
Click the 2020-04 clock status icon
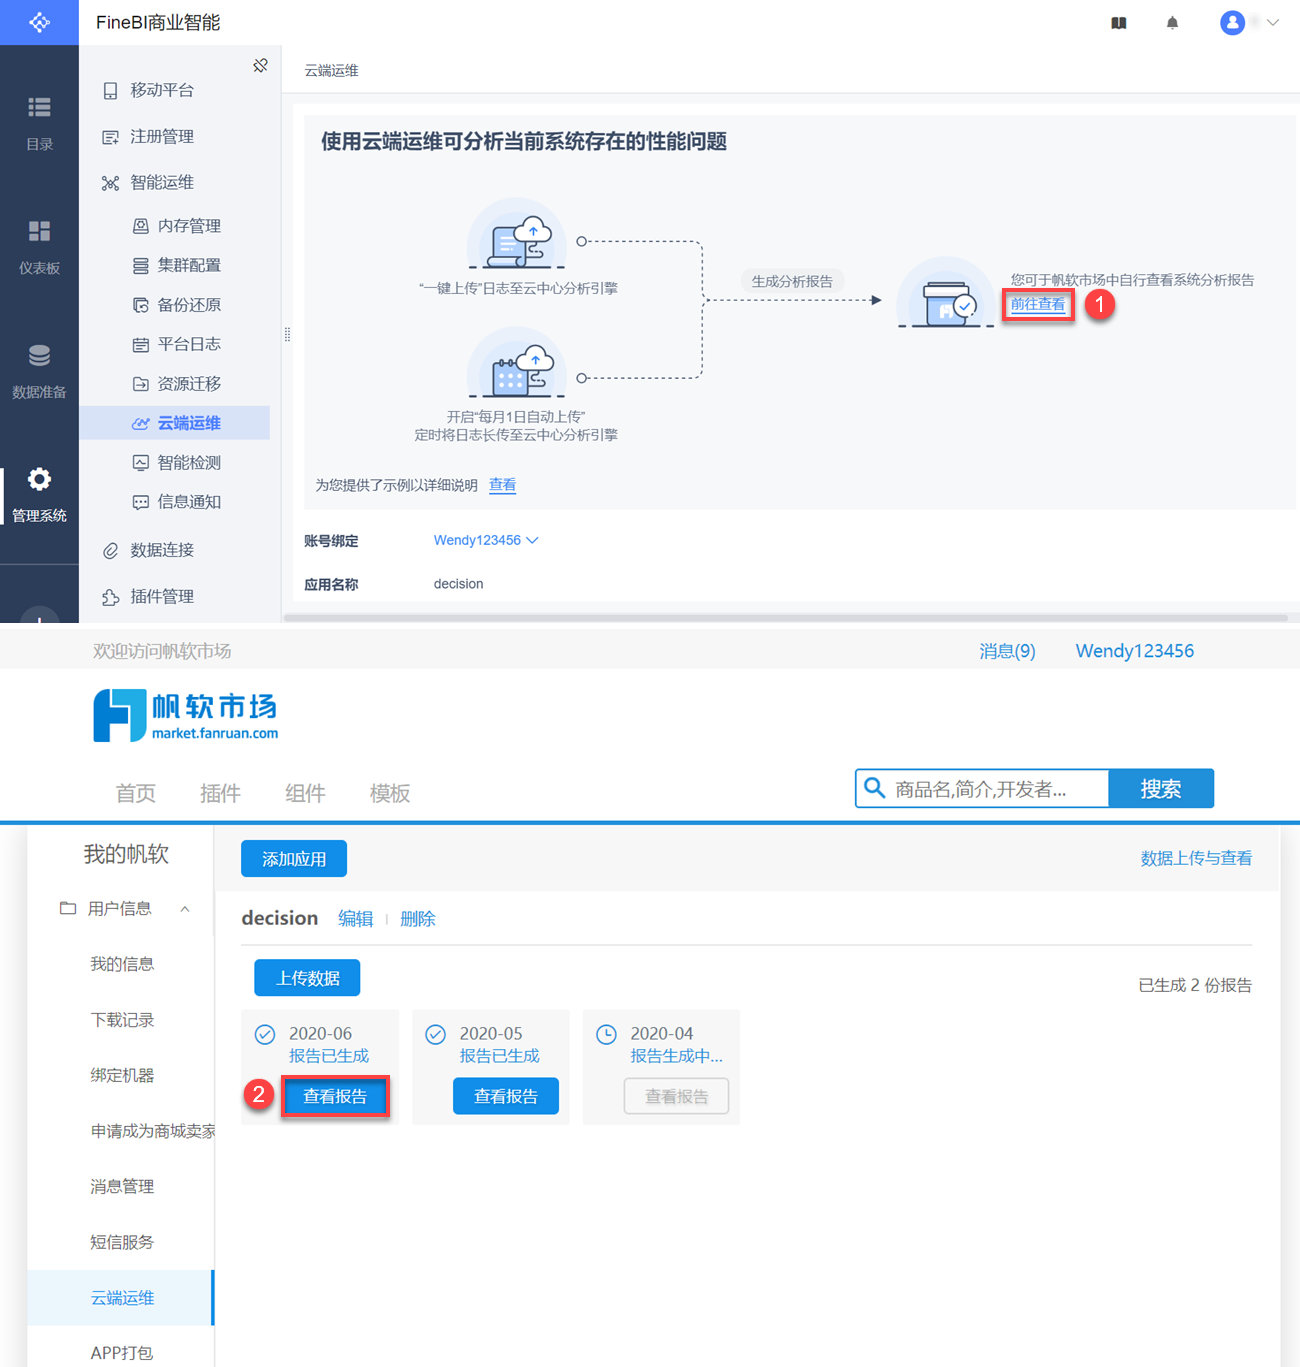click(x=606, y=1034)
